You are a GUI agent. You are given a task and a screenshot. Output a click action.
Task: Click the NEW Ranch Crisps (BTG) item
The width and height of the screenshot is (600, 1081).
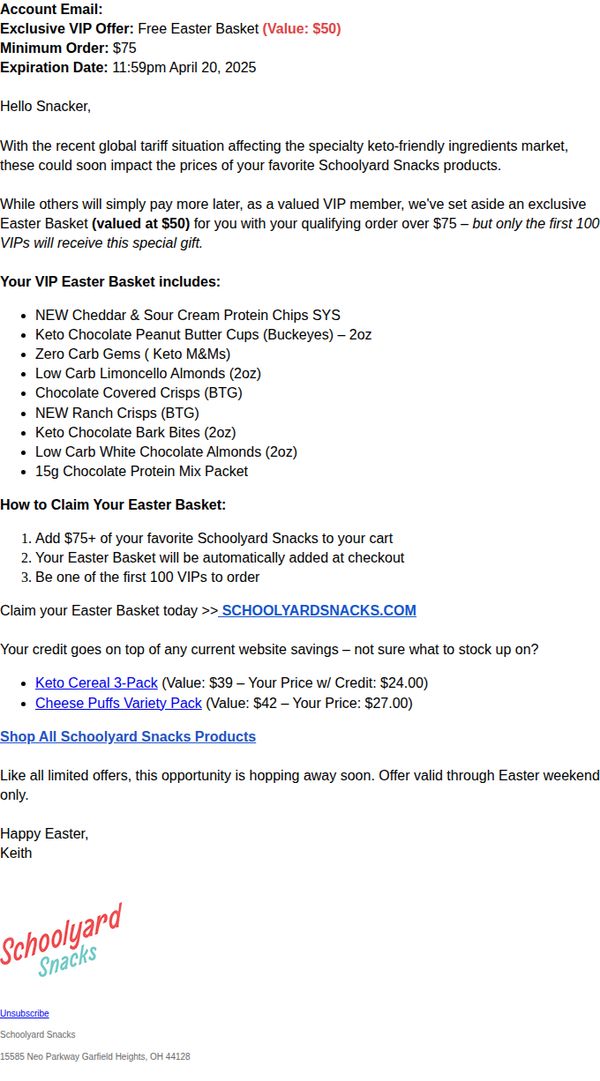pos(117,413)
